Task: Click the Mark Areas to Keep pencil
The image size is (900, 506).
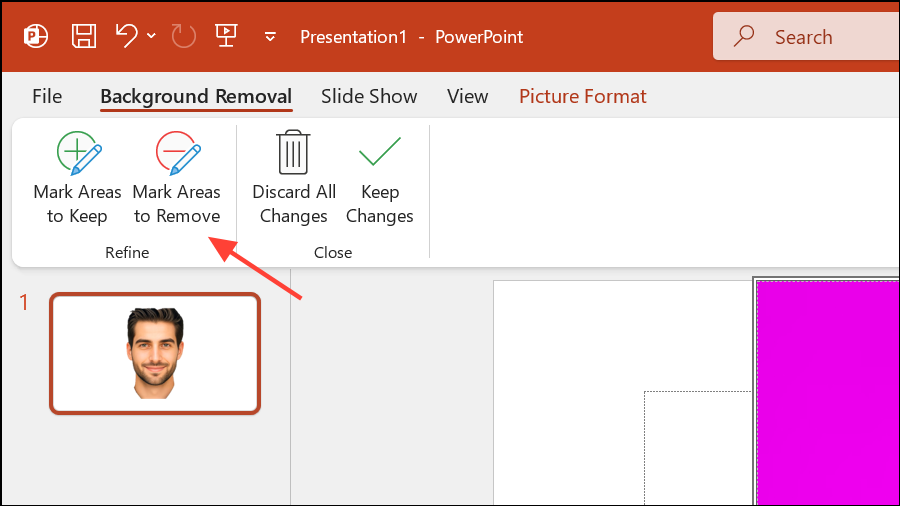Action: coord(77,179)
